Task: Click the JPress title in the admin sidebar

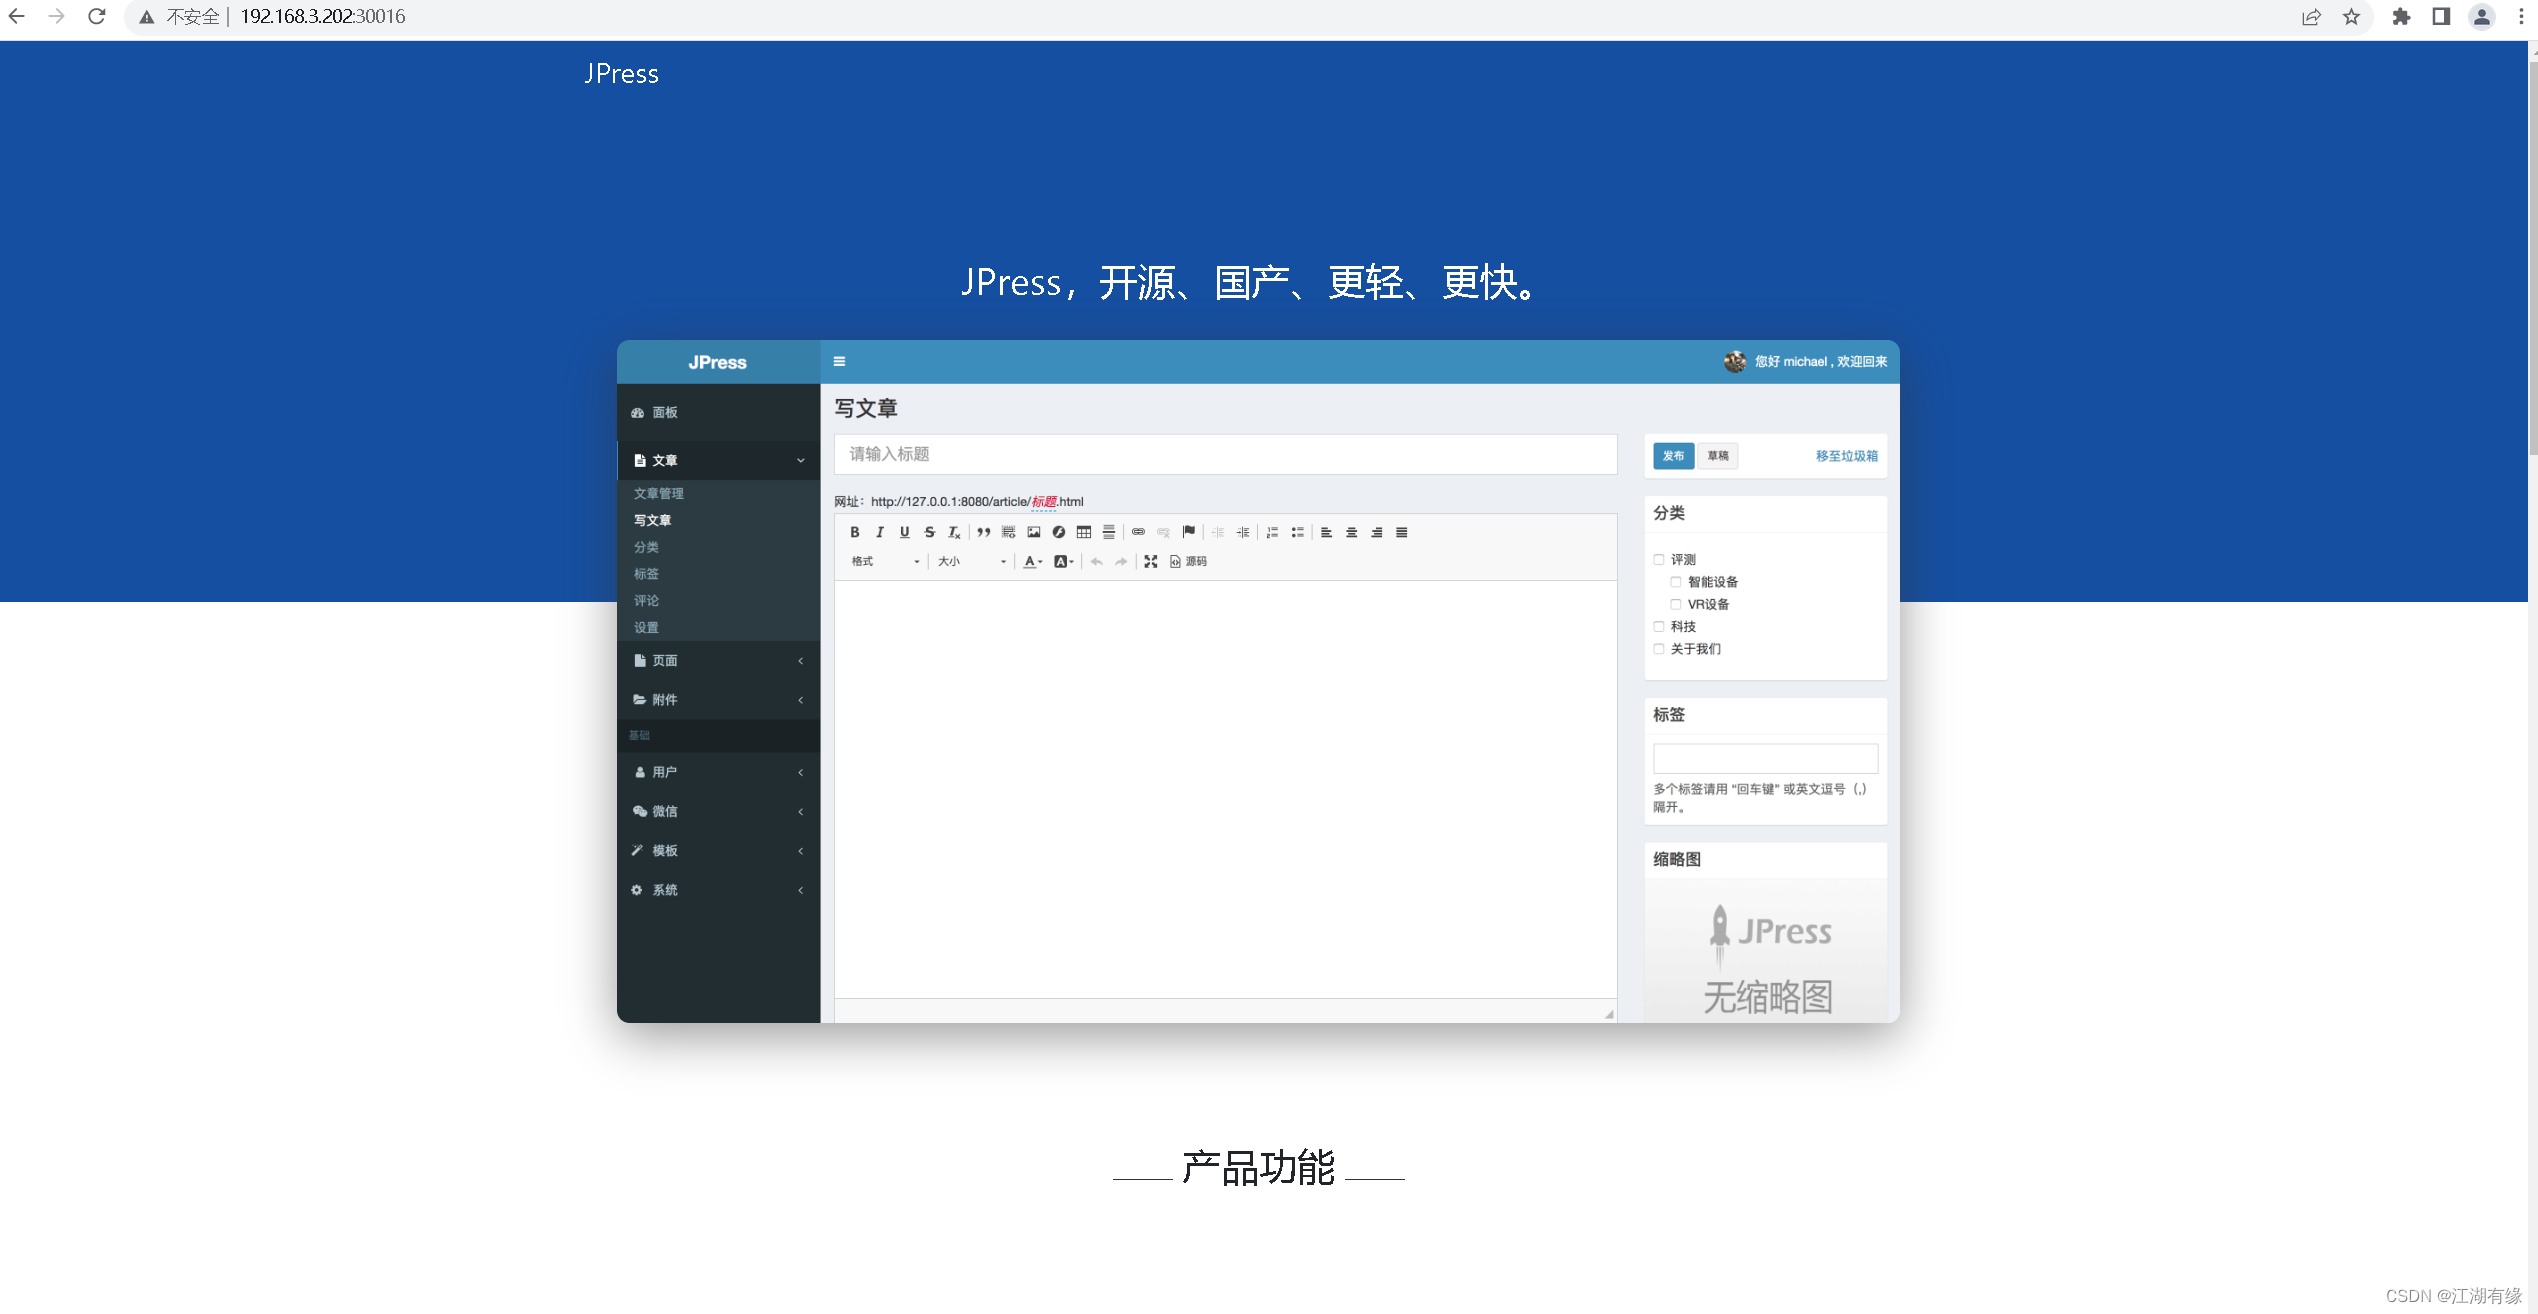Action: 717,362
